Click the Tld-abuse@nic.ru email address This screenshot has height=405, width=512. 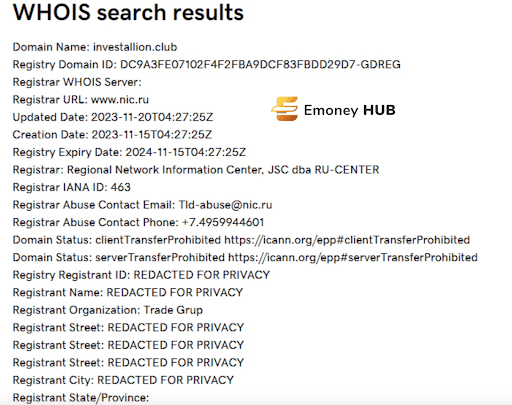[x=225, y=205]
